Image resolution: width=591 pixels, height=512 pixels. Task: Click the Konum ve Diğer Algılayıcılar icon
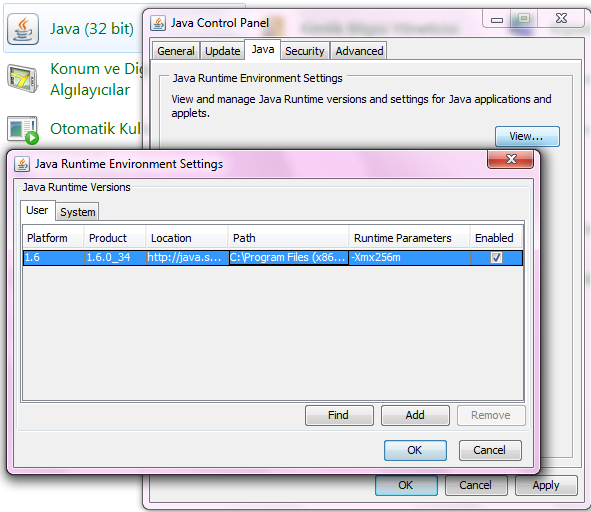[23, 78]
